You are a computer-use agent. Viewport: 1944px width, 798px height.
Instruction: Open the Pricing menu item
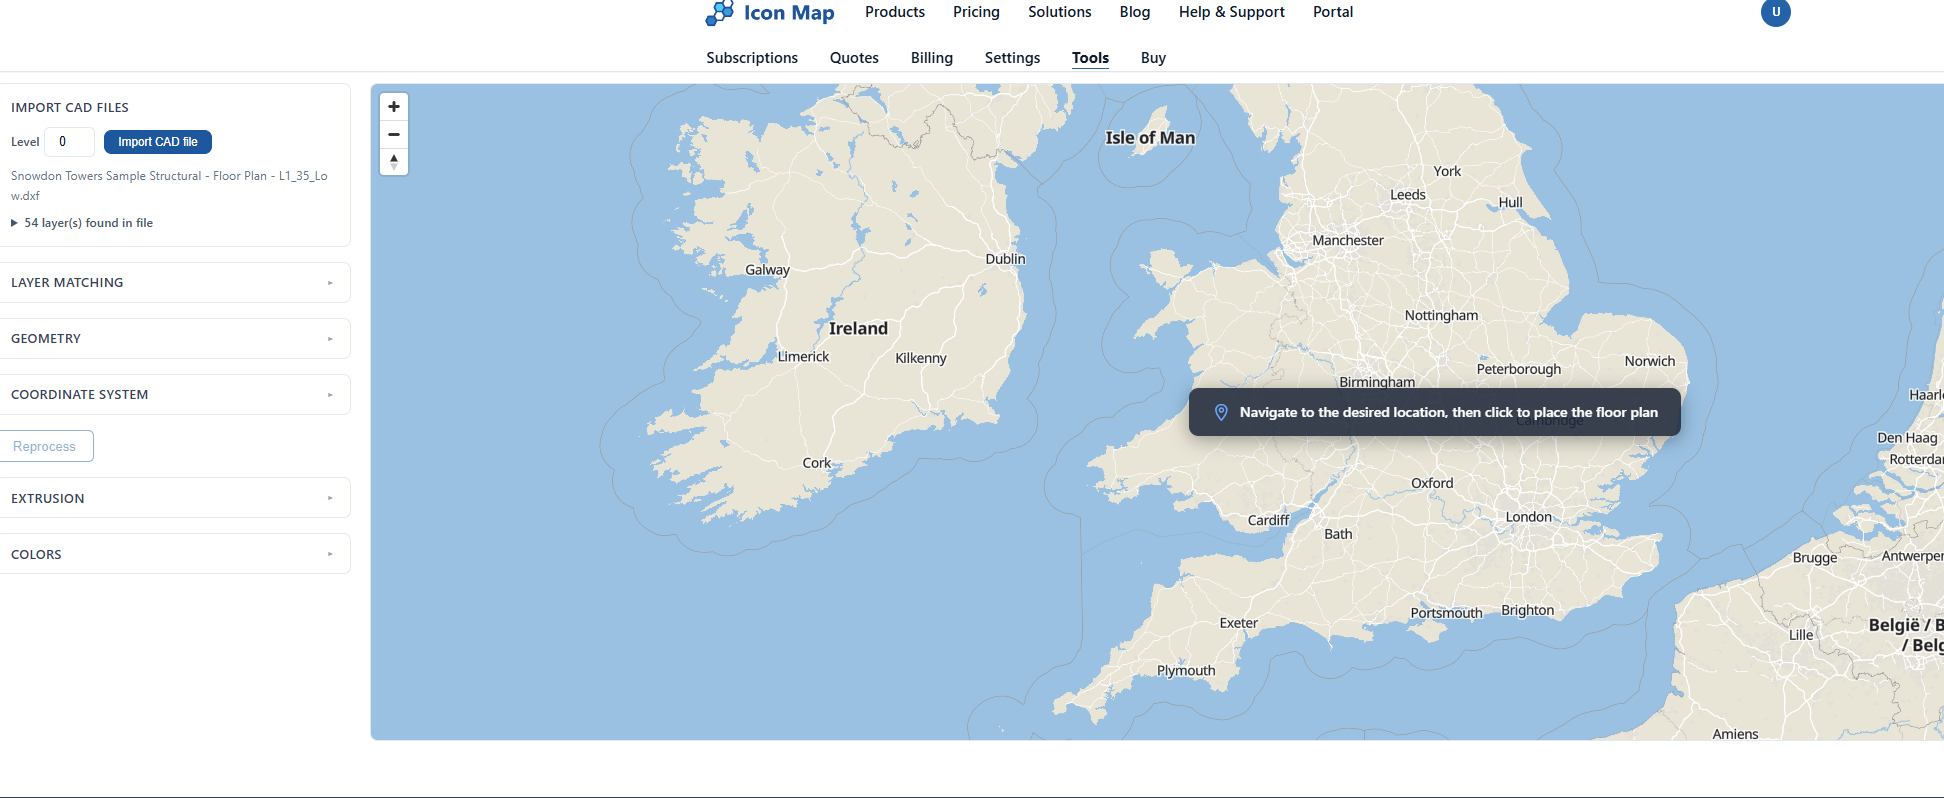coord(976,12)
